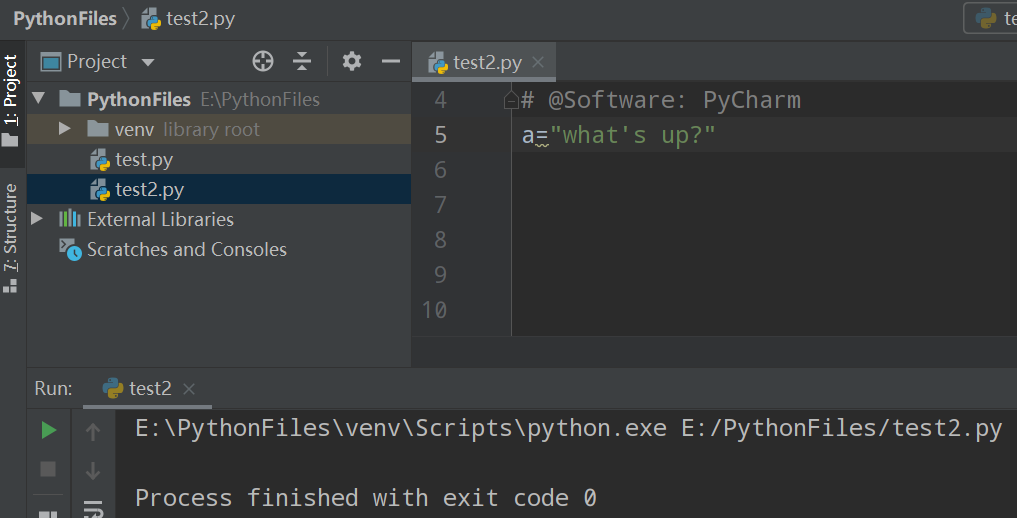Screen dimensions: 1017x518
Task: Click the collapse all icon in Project panel
Action: tap(302, 62)
